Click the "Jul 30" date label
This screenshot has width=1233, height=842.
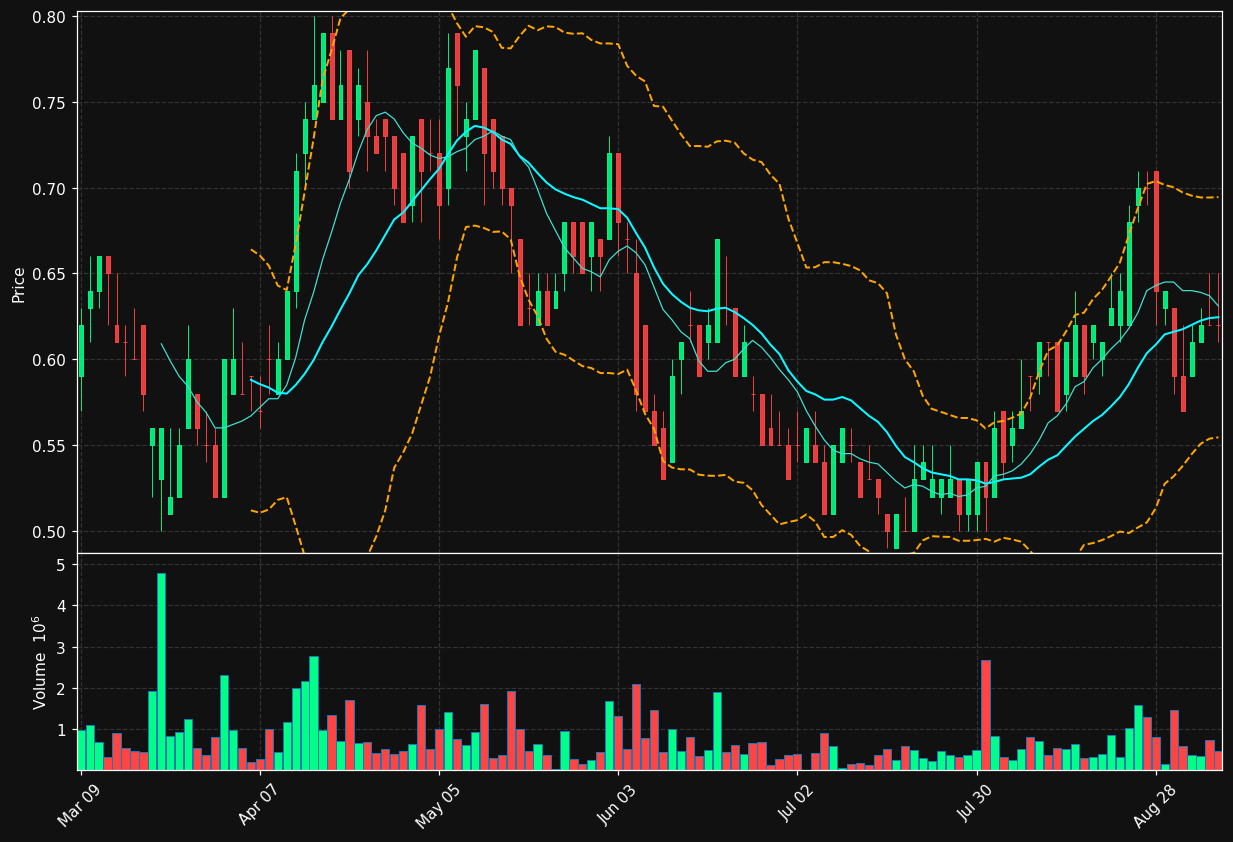[975, 804]
